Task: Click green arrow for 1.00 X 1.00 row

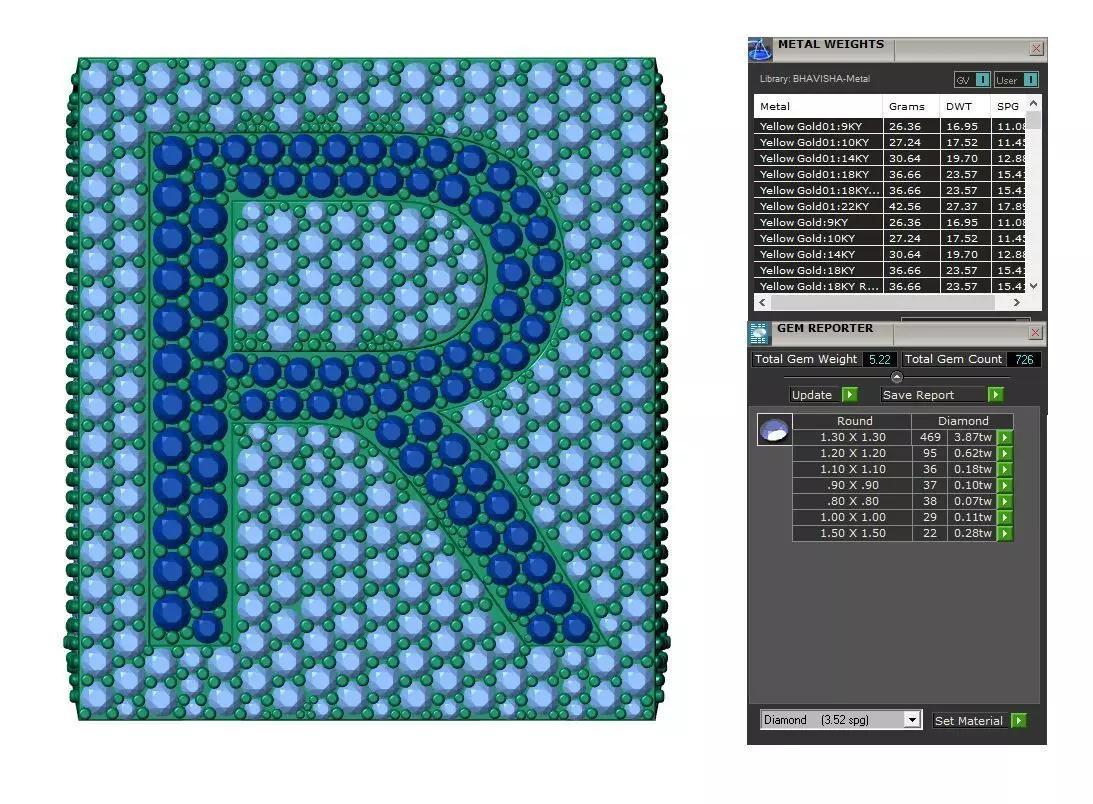Action: (x=1005, y=517)
